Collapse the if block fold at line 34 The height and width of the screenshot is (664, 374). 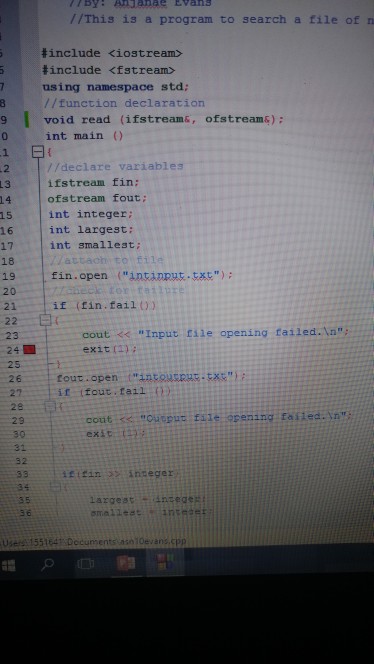[x=55, y=487]
